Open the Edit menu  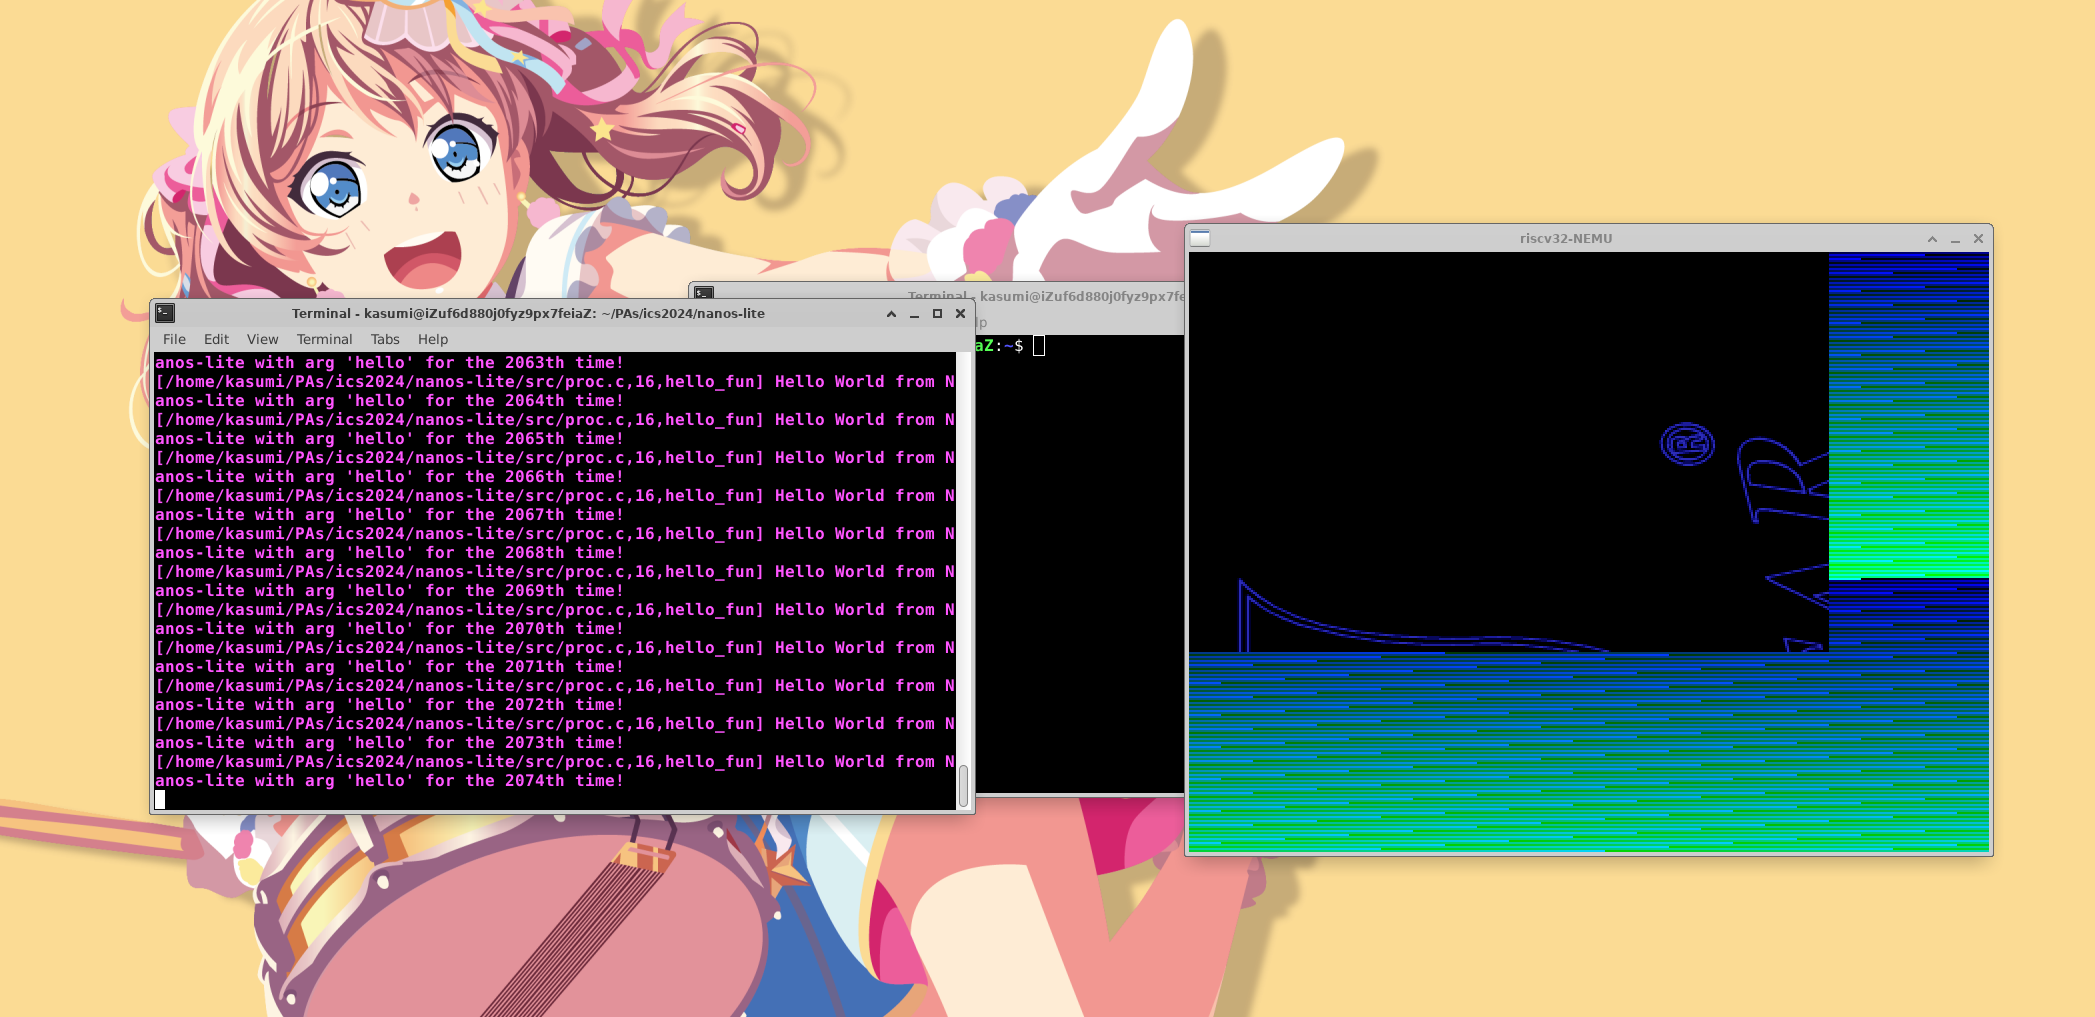[215, 339]
